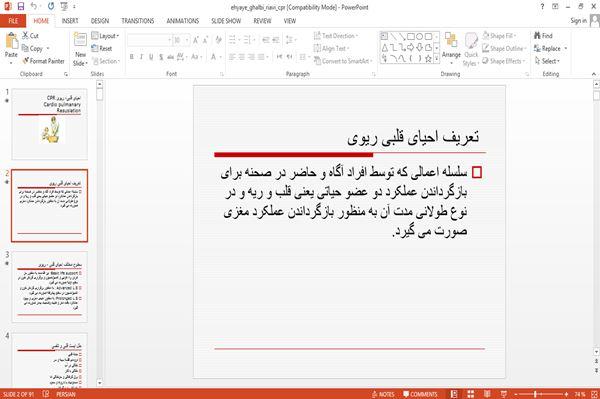The image size is (600, 399).
Task: Click Convert to SmartArt button
Action: tap(342, 61)
